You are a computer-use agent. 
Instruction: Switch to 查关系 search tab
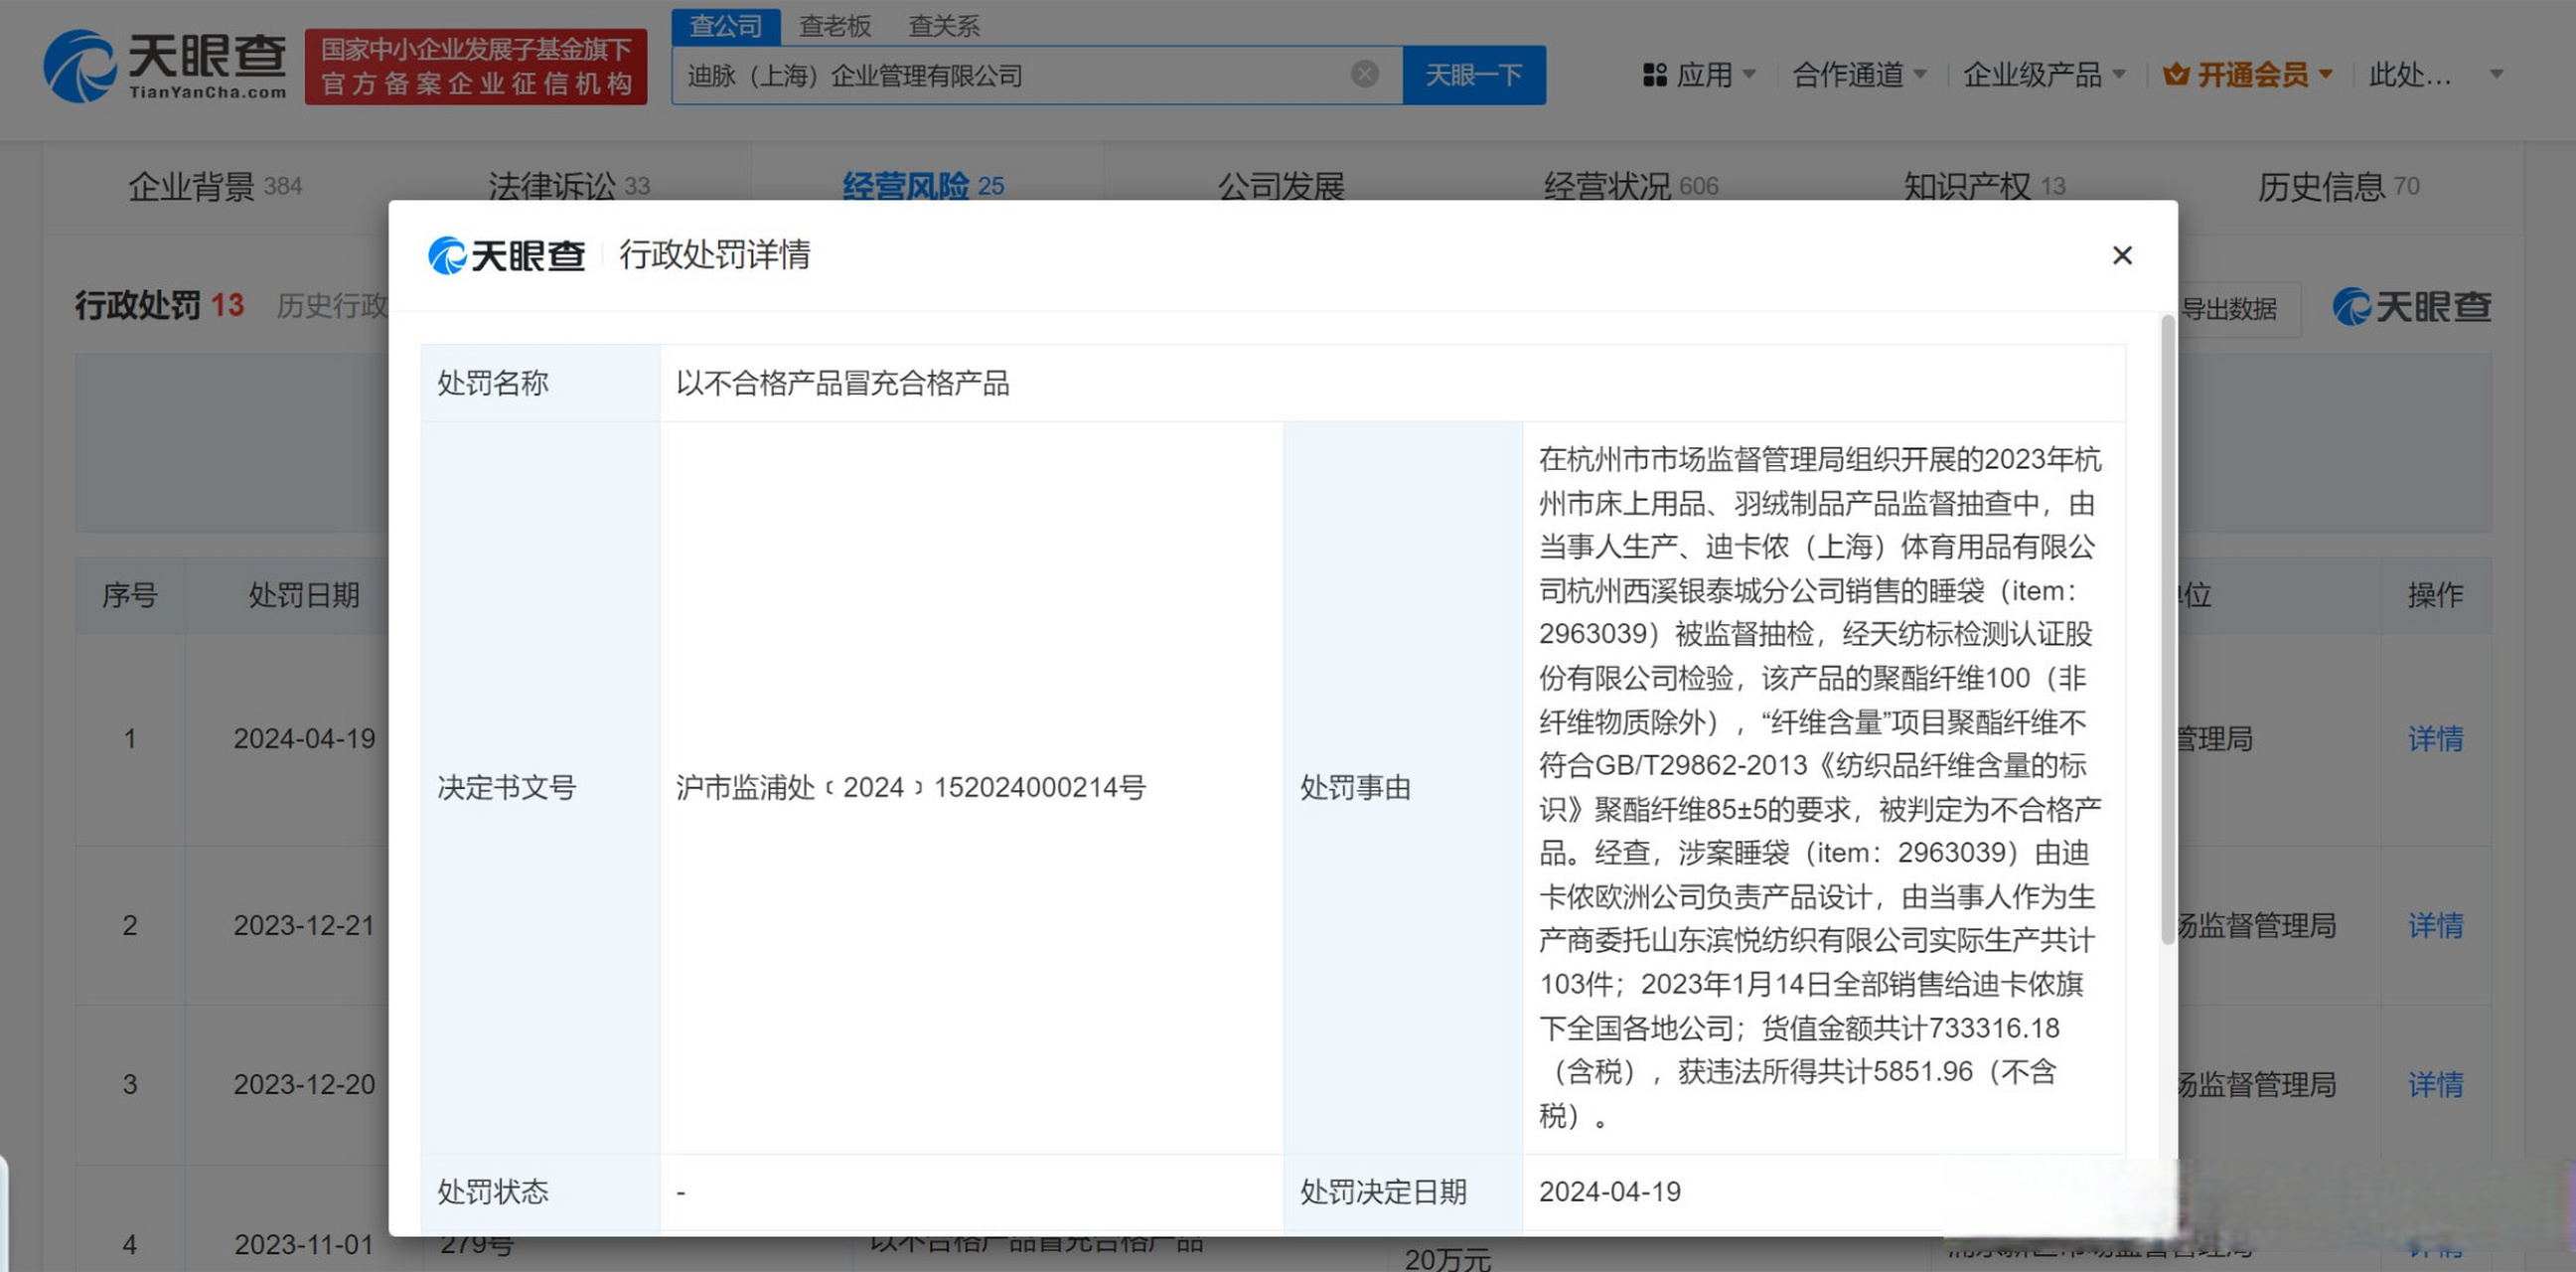pyautogui.click(x=944, y=26)
